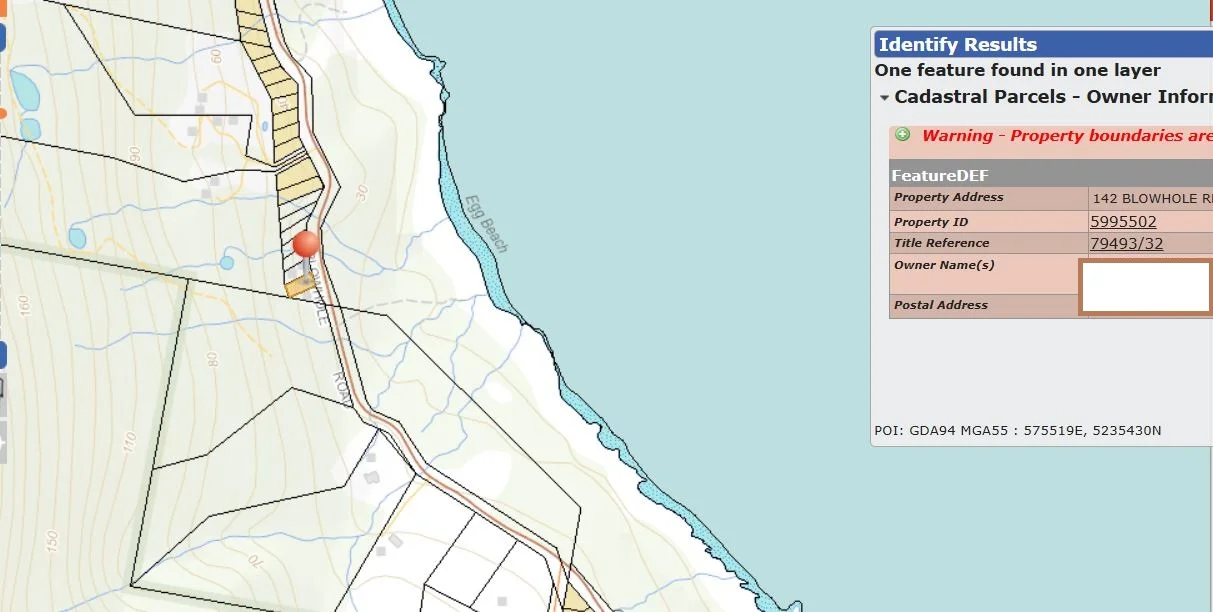Click the Property ID row label
Viewport: 1213px width, 612px height.
[x=930, y=222]
